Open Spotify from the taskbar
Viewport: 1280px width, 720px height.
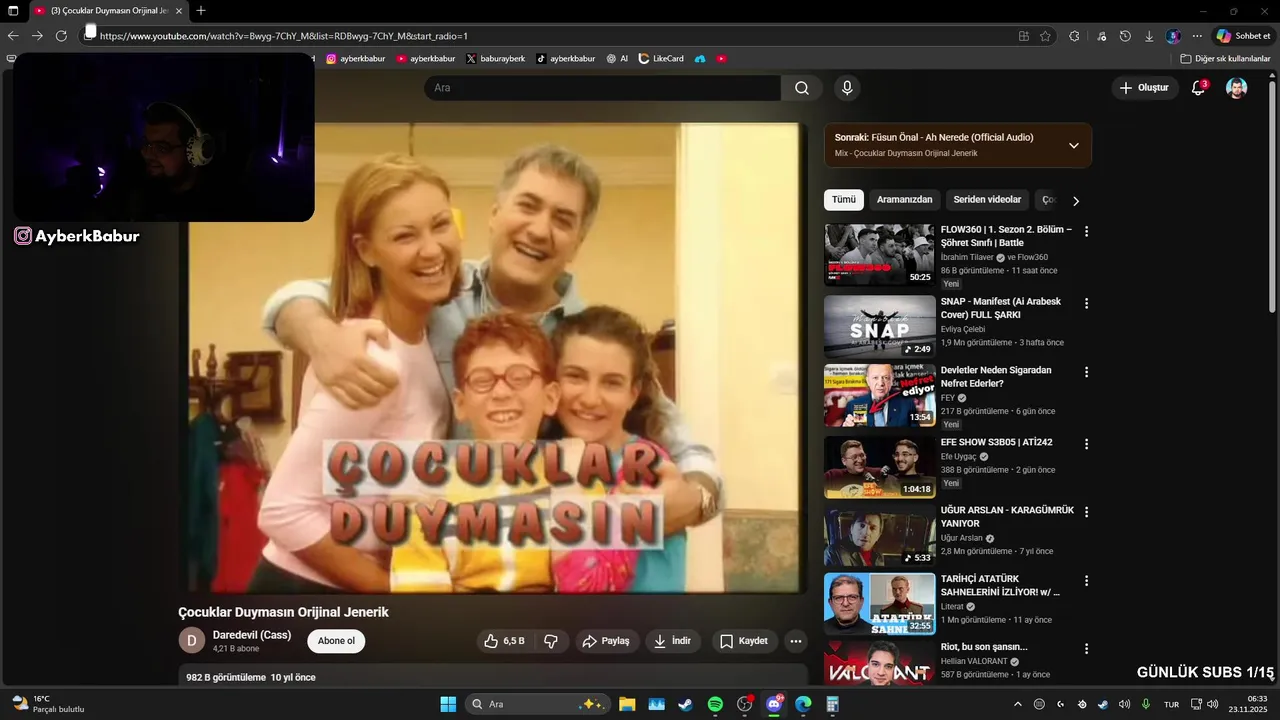coord(715,704)
